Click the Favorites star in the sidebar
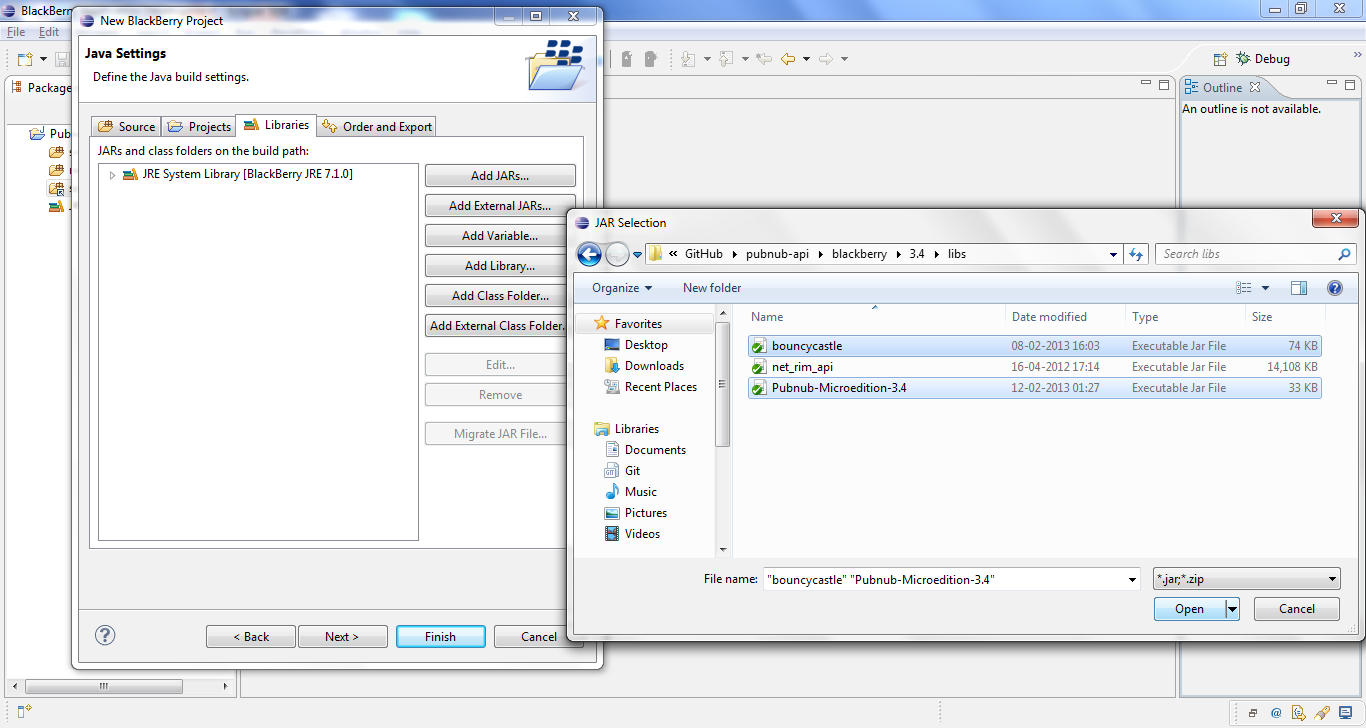 point(601,323)
